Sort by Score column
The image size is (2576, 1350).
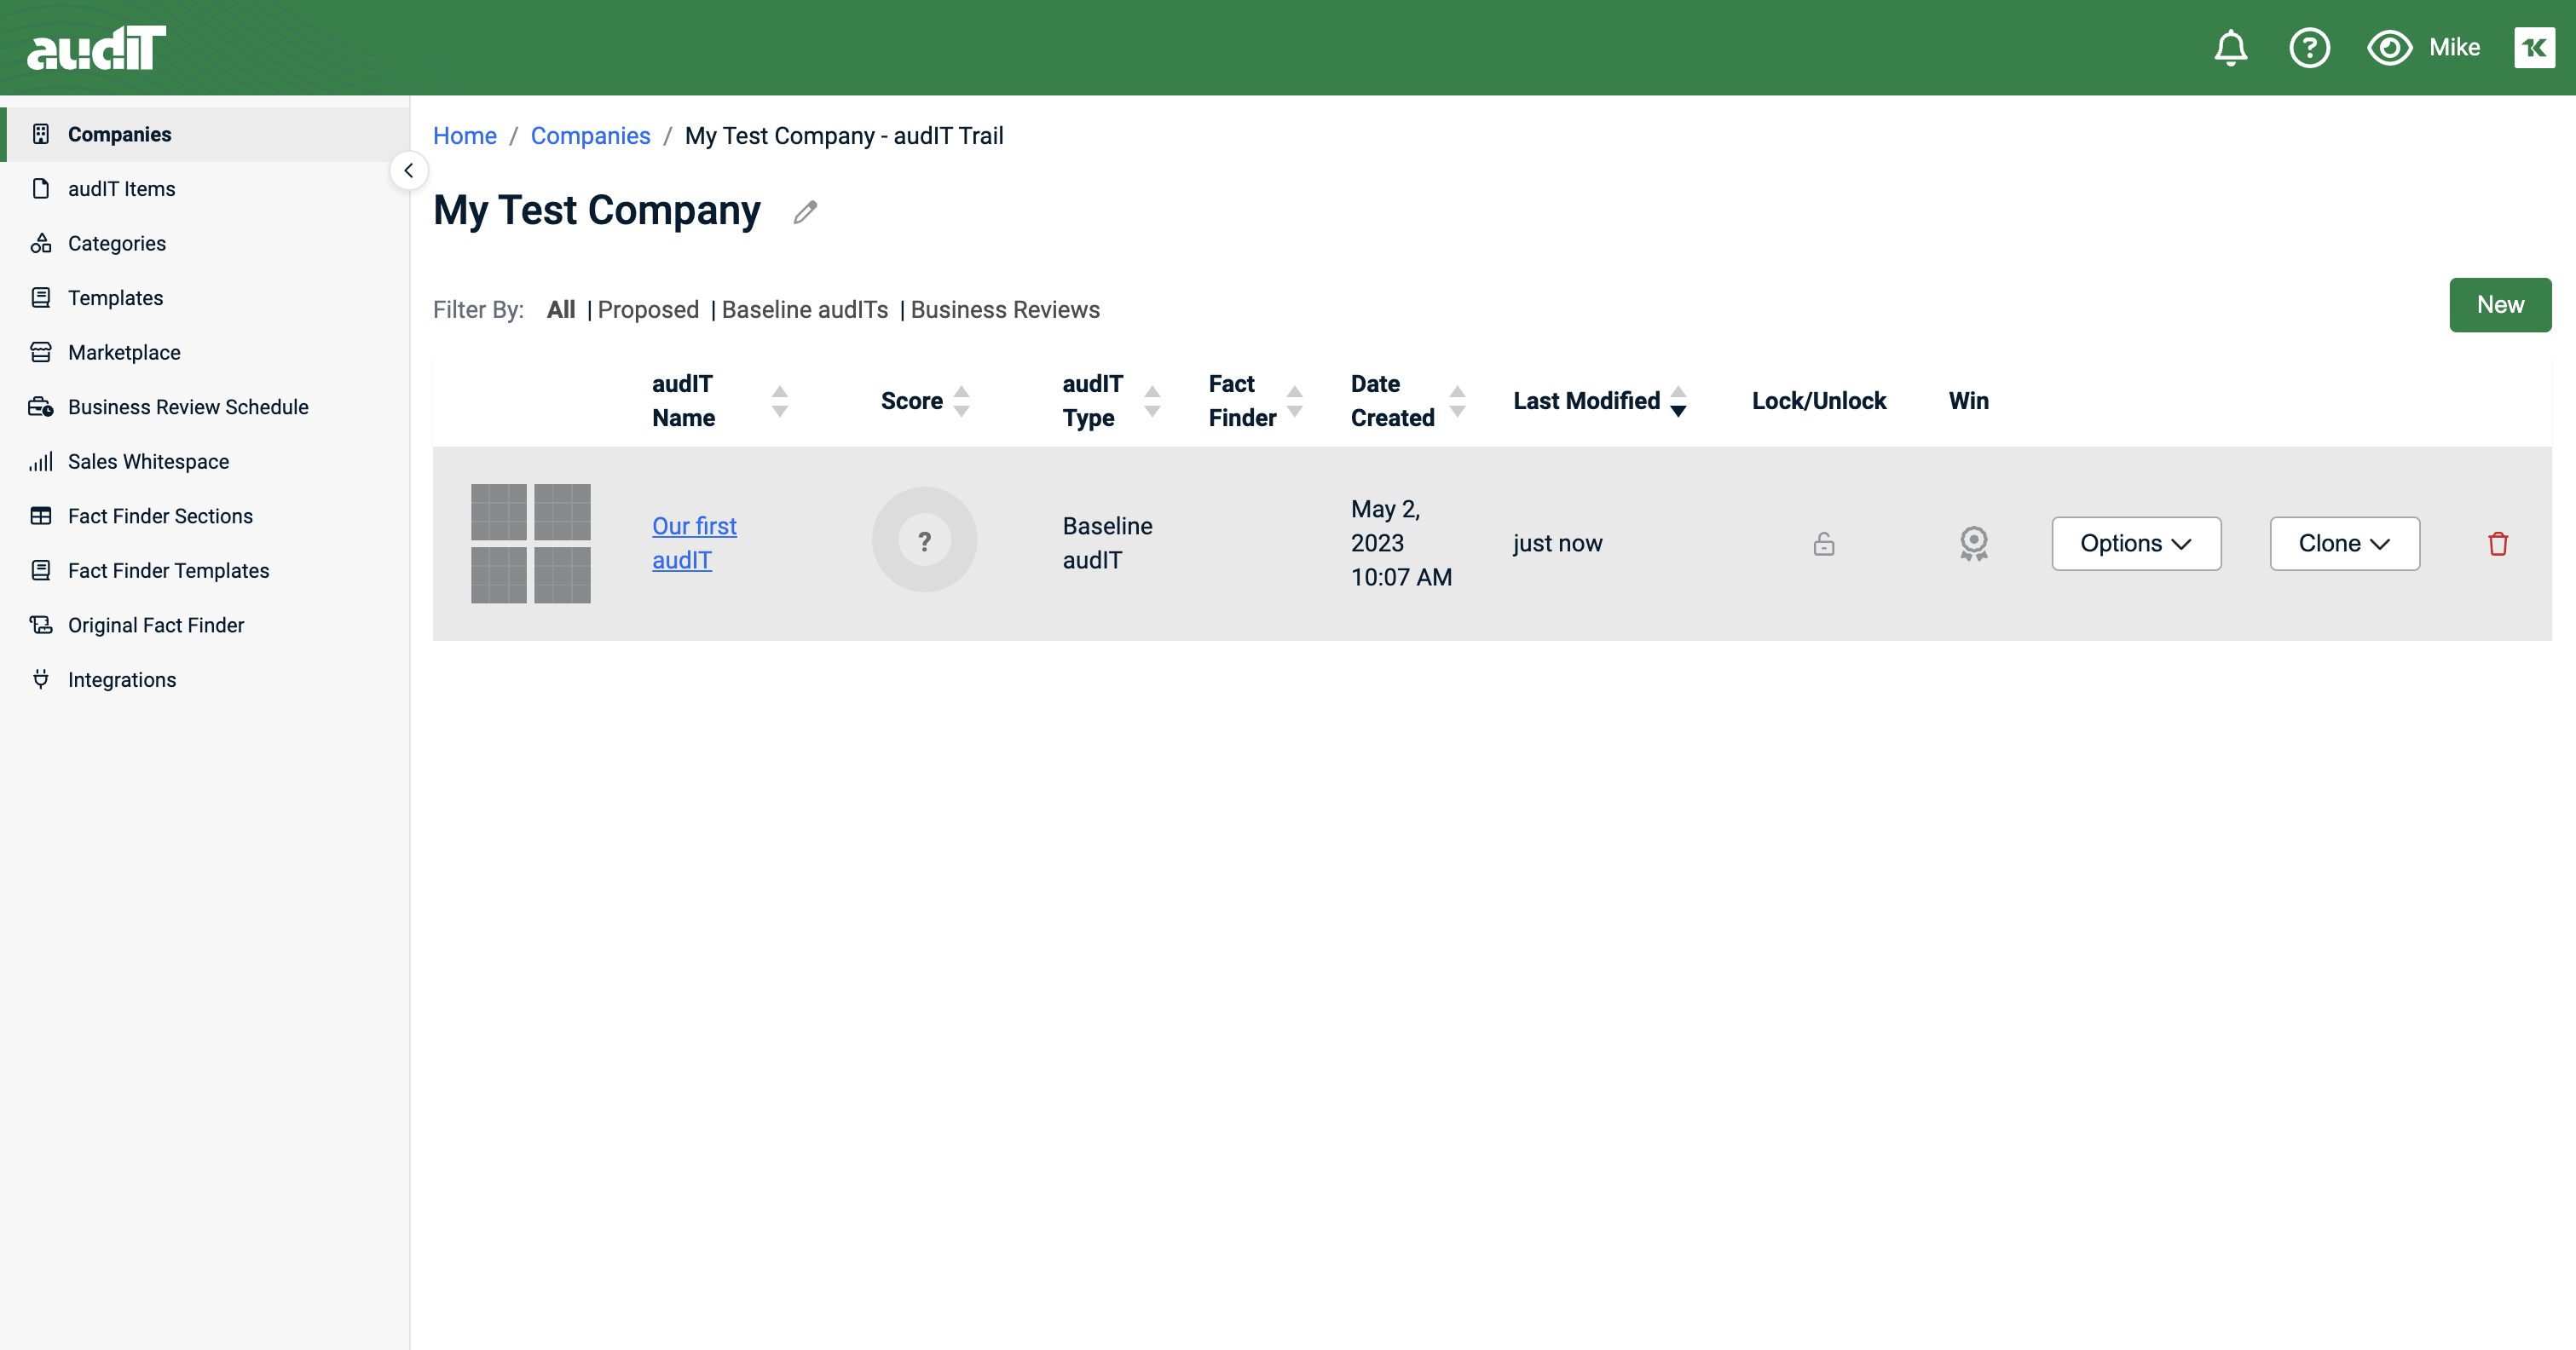pos(961,401)
